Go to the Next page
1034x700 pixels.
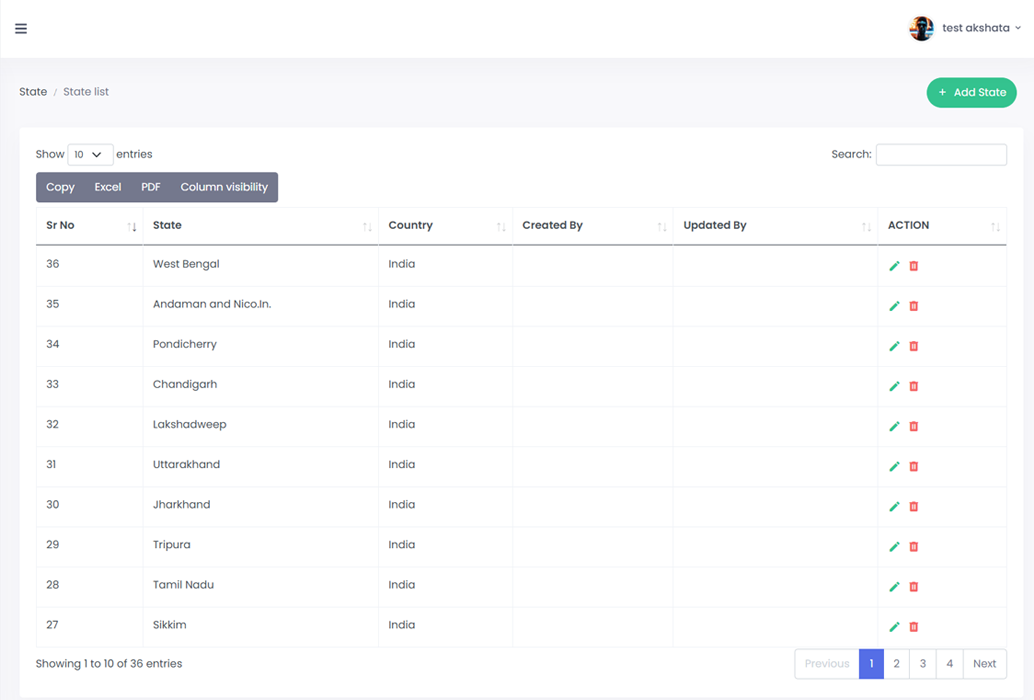pos(985,664)
